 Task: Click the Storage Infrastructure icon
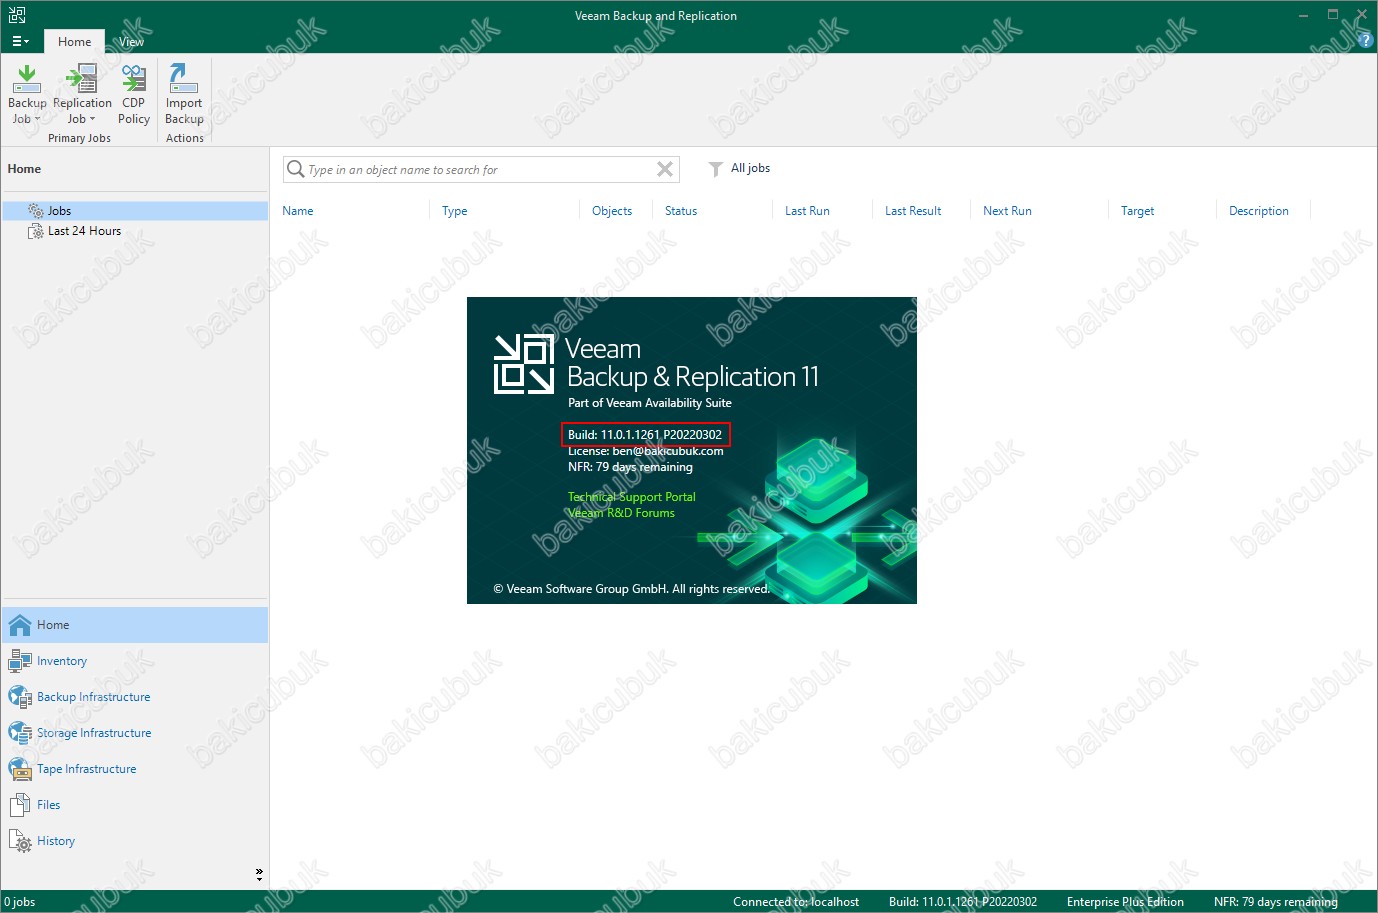click(20, 733)
